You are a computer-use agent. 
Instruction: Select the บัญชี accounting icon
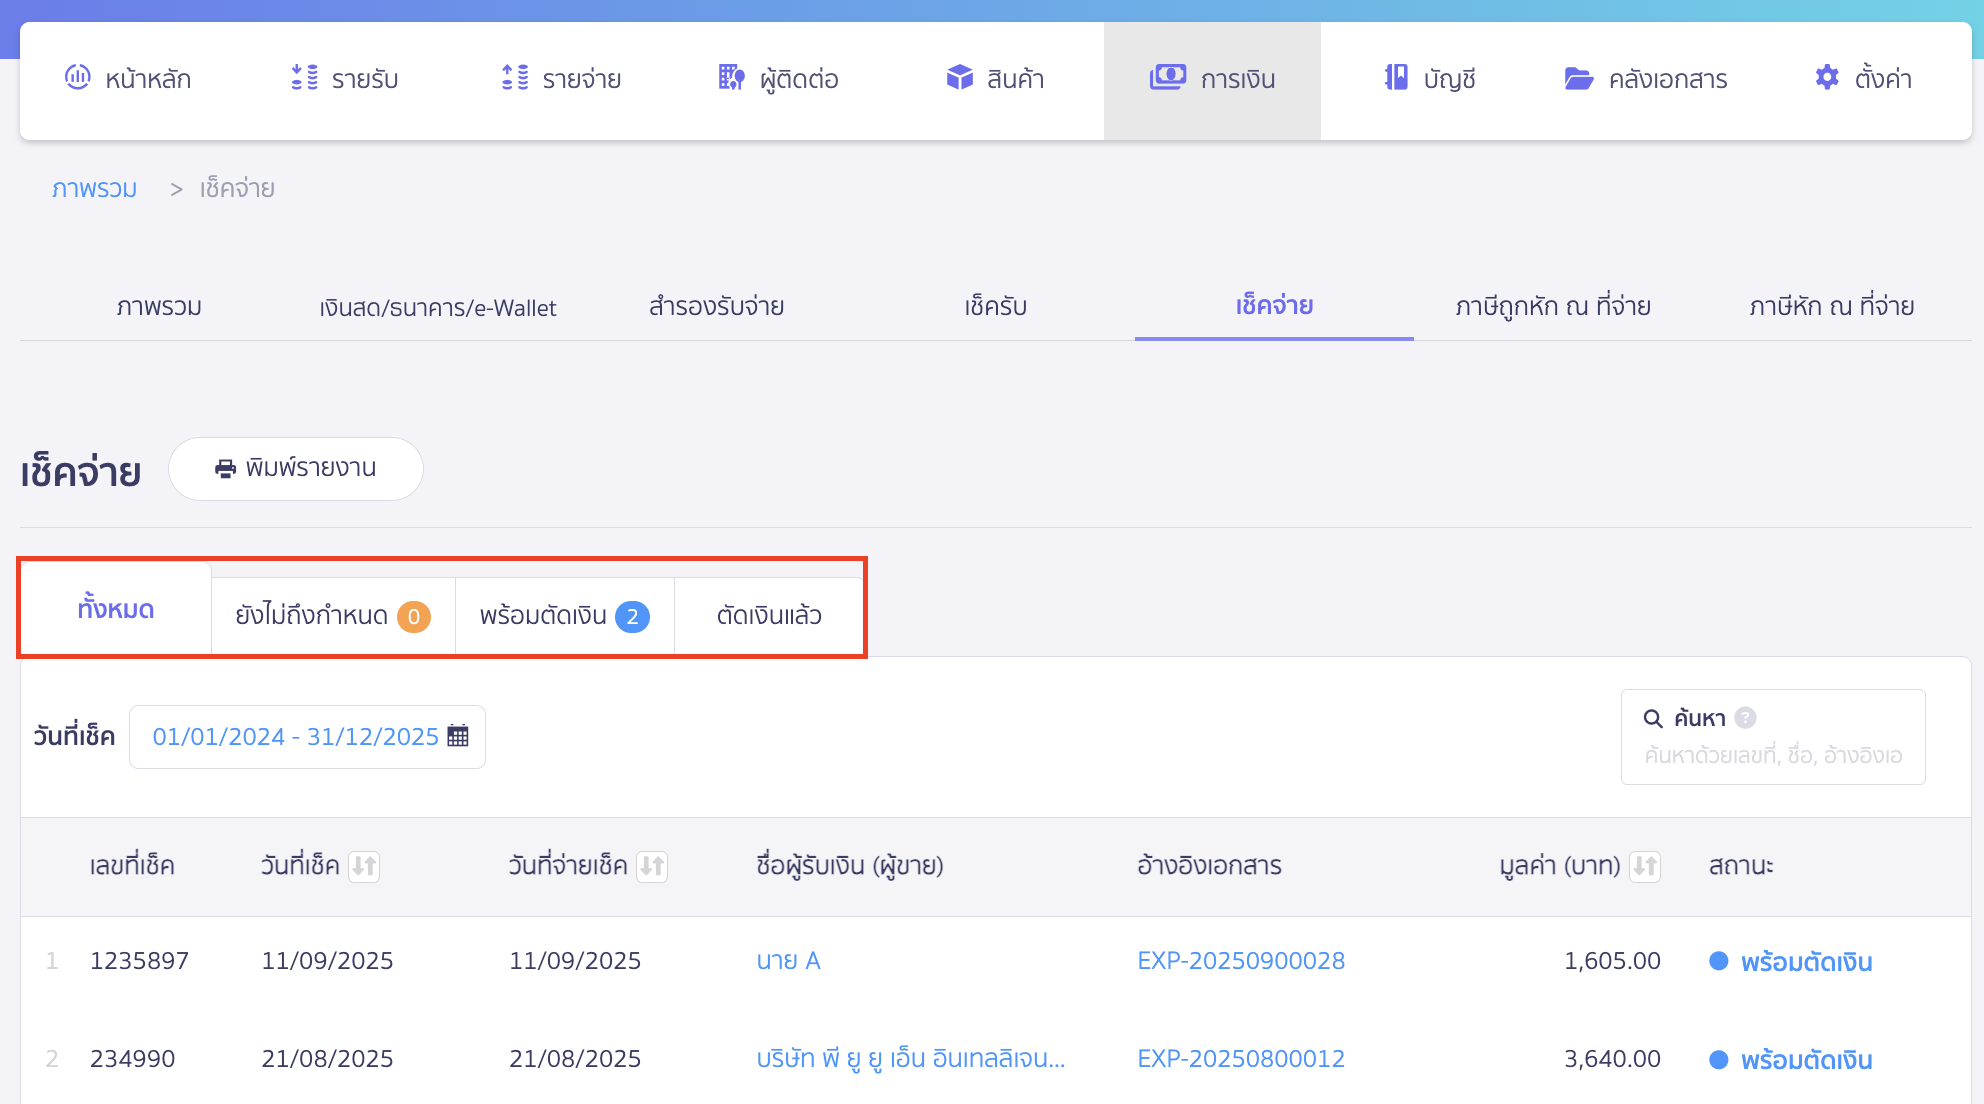(1394, 78)
